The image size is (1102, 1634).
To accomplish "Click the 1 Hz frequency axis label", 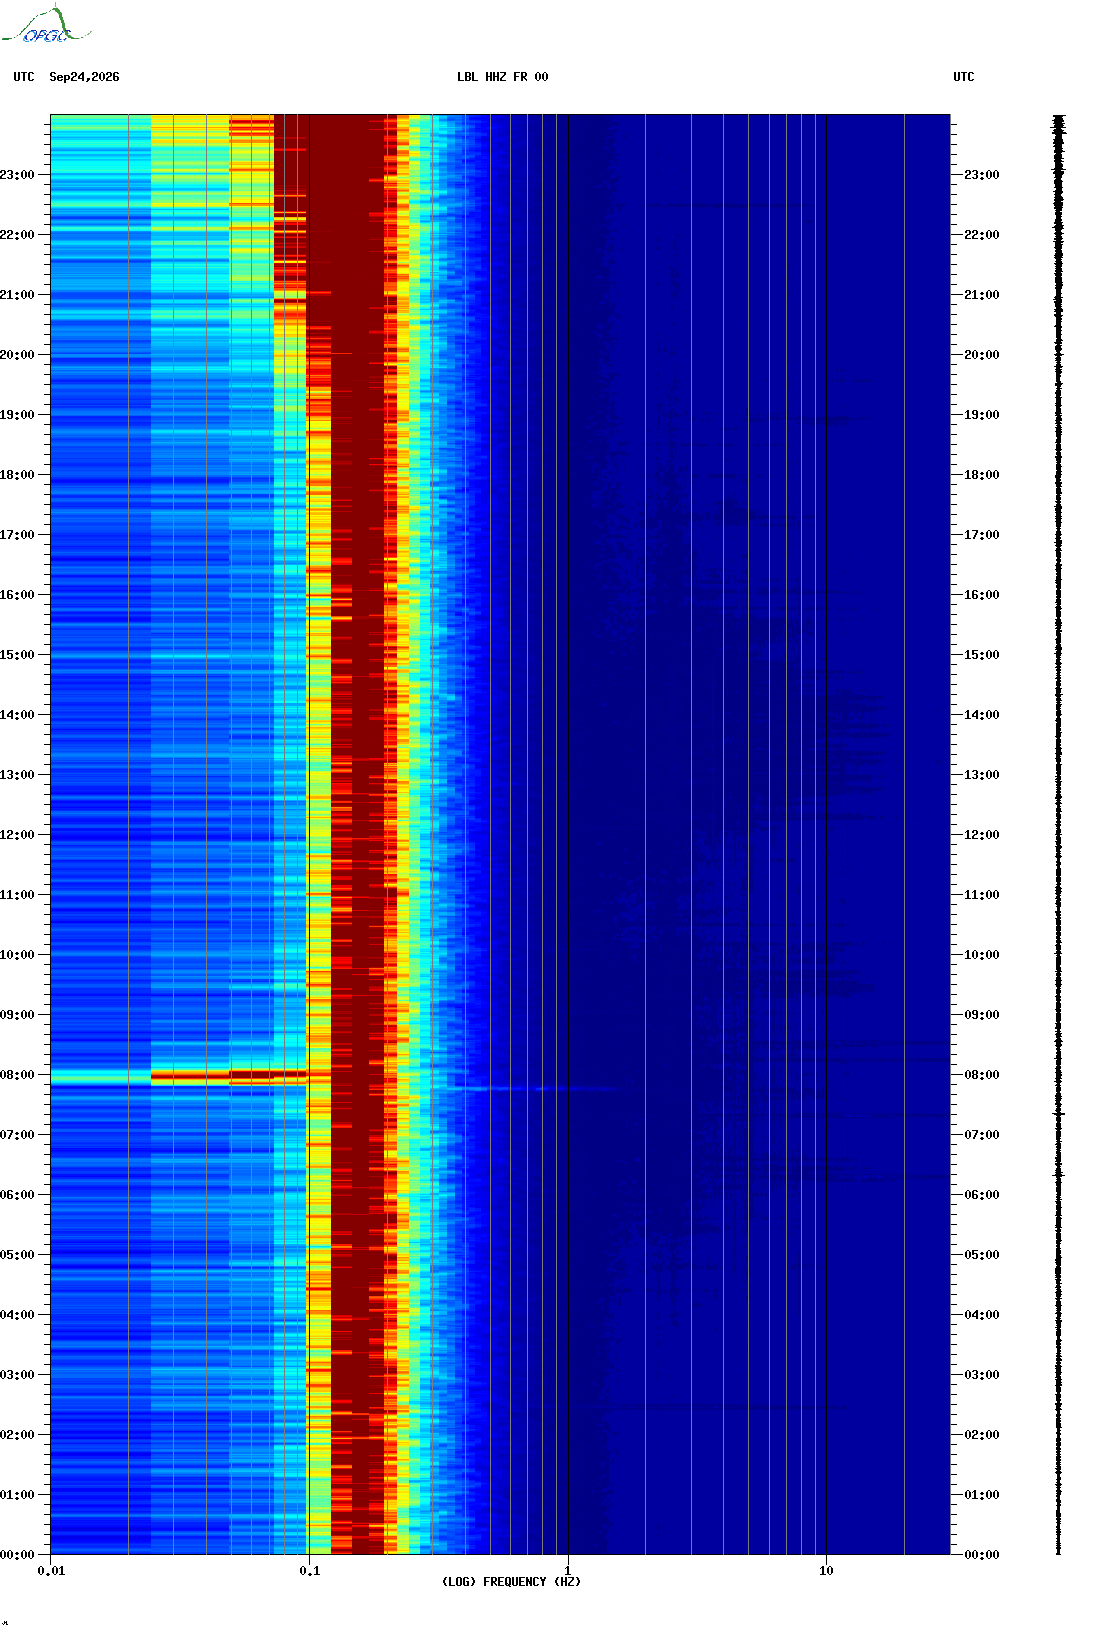I will 568,1571.
